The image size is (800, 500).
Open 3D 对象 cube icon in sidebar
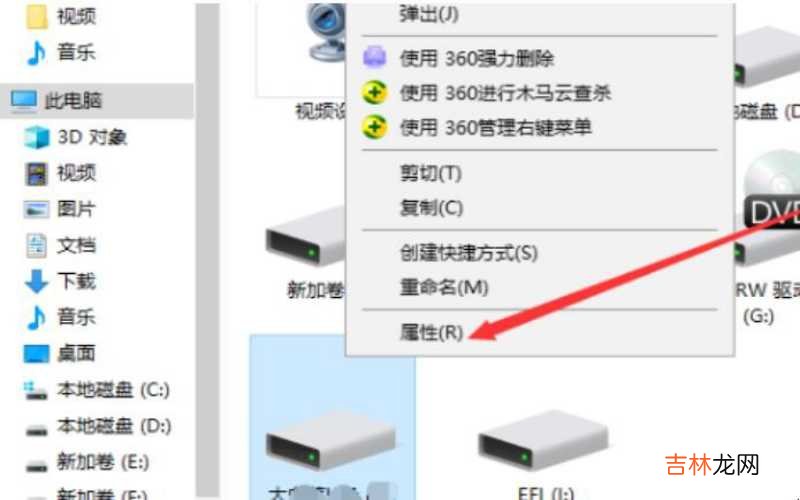coord(37,137)
